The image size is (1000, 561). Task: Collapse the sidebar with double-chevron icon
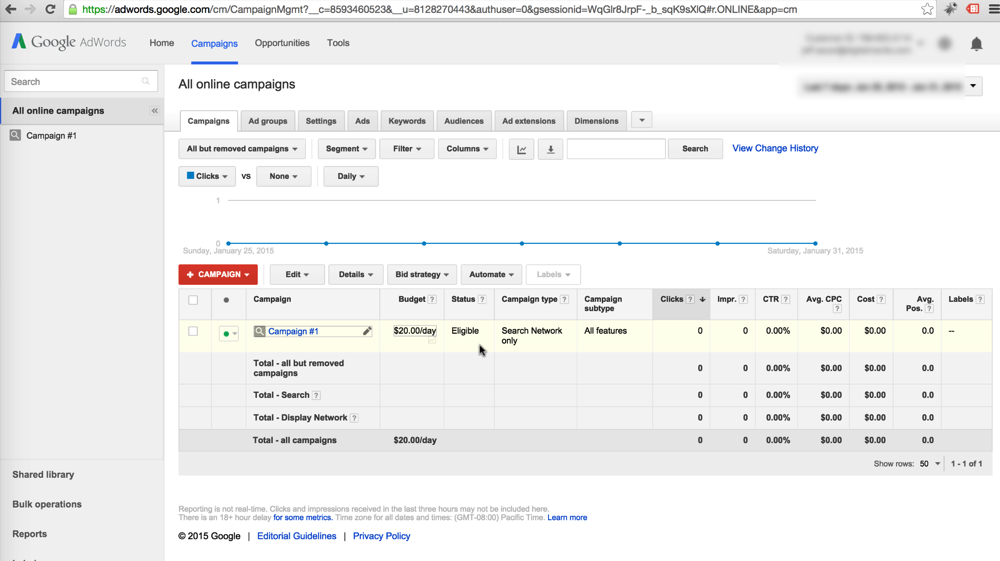pyautogui.click(x=154, y=111)
